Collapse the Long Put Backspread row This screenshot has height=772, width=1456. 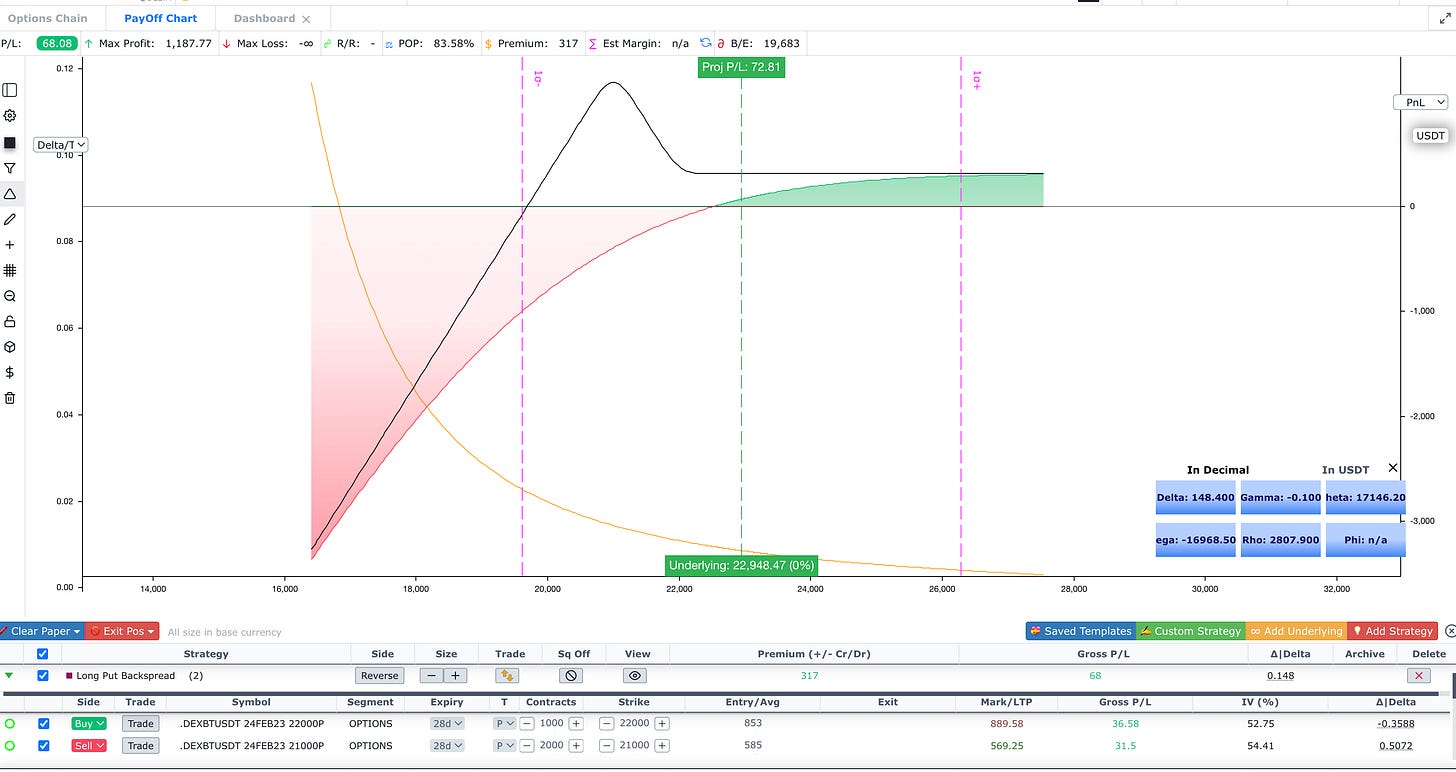pyautogui.click(x=9, y=676)
